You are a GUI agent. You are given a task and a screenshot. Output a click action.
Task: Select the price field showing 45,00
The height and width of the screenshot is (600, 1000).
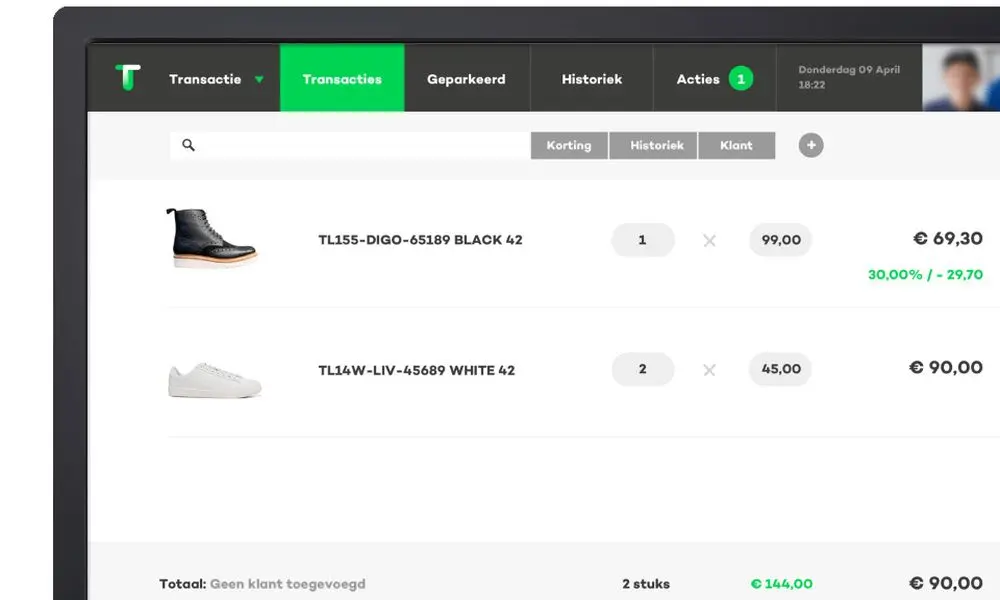pyautogui.click(x=780, y=369)
